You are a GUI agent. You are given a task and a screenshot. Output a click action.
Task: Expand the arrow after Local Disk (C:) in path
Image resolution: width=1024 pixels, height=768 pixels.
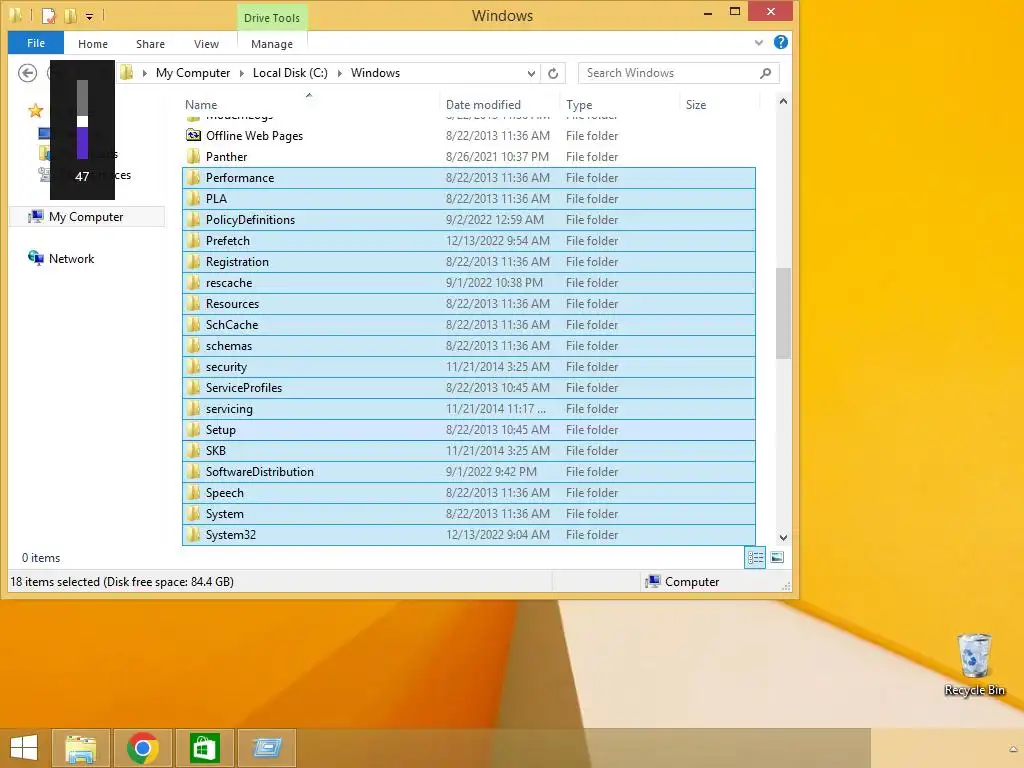coord(340,73)
